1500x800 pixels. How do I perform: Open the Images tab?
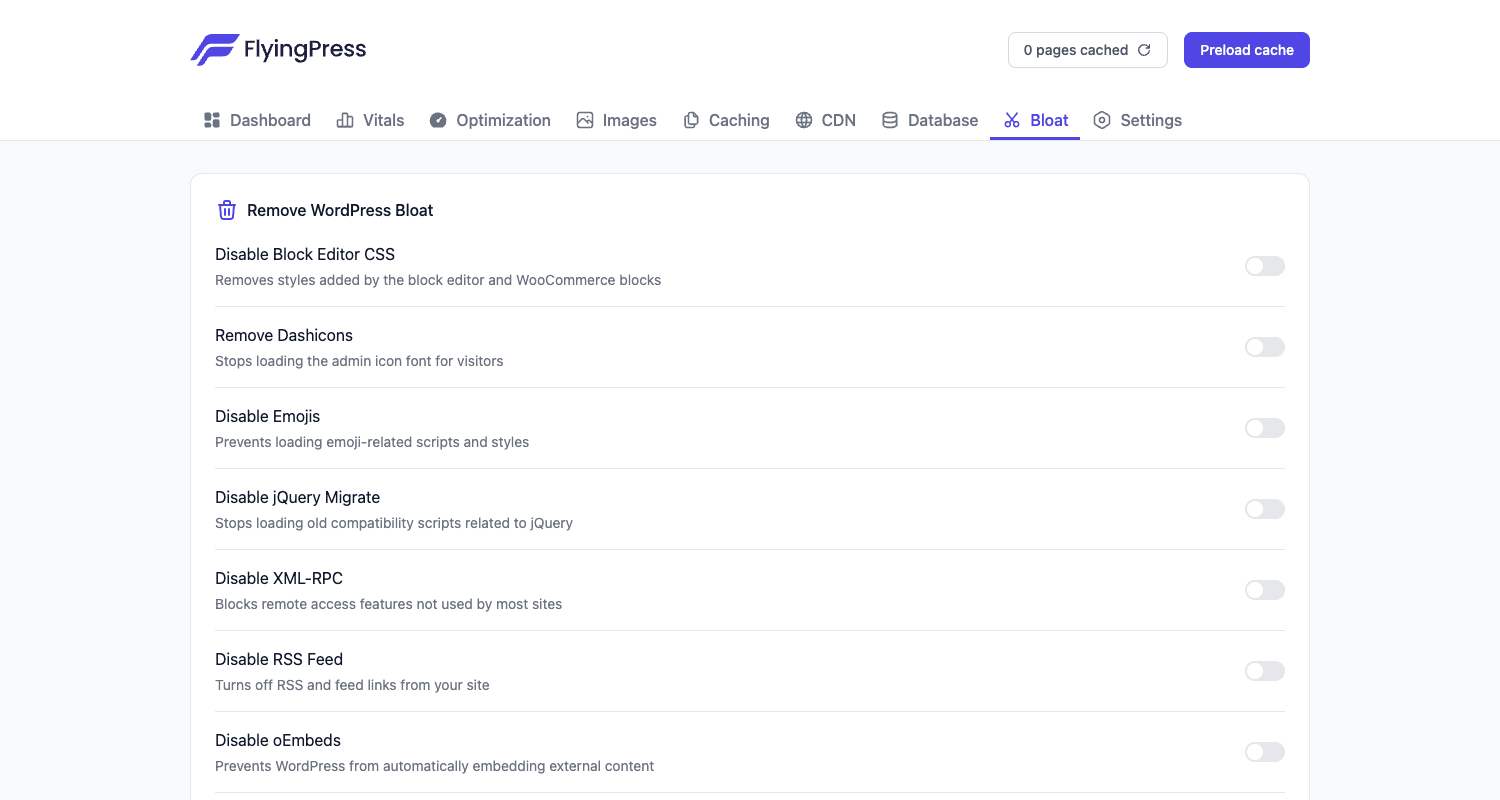[x=616, y=120]
